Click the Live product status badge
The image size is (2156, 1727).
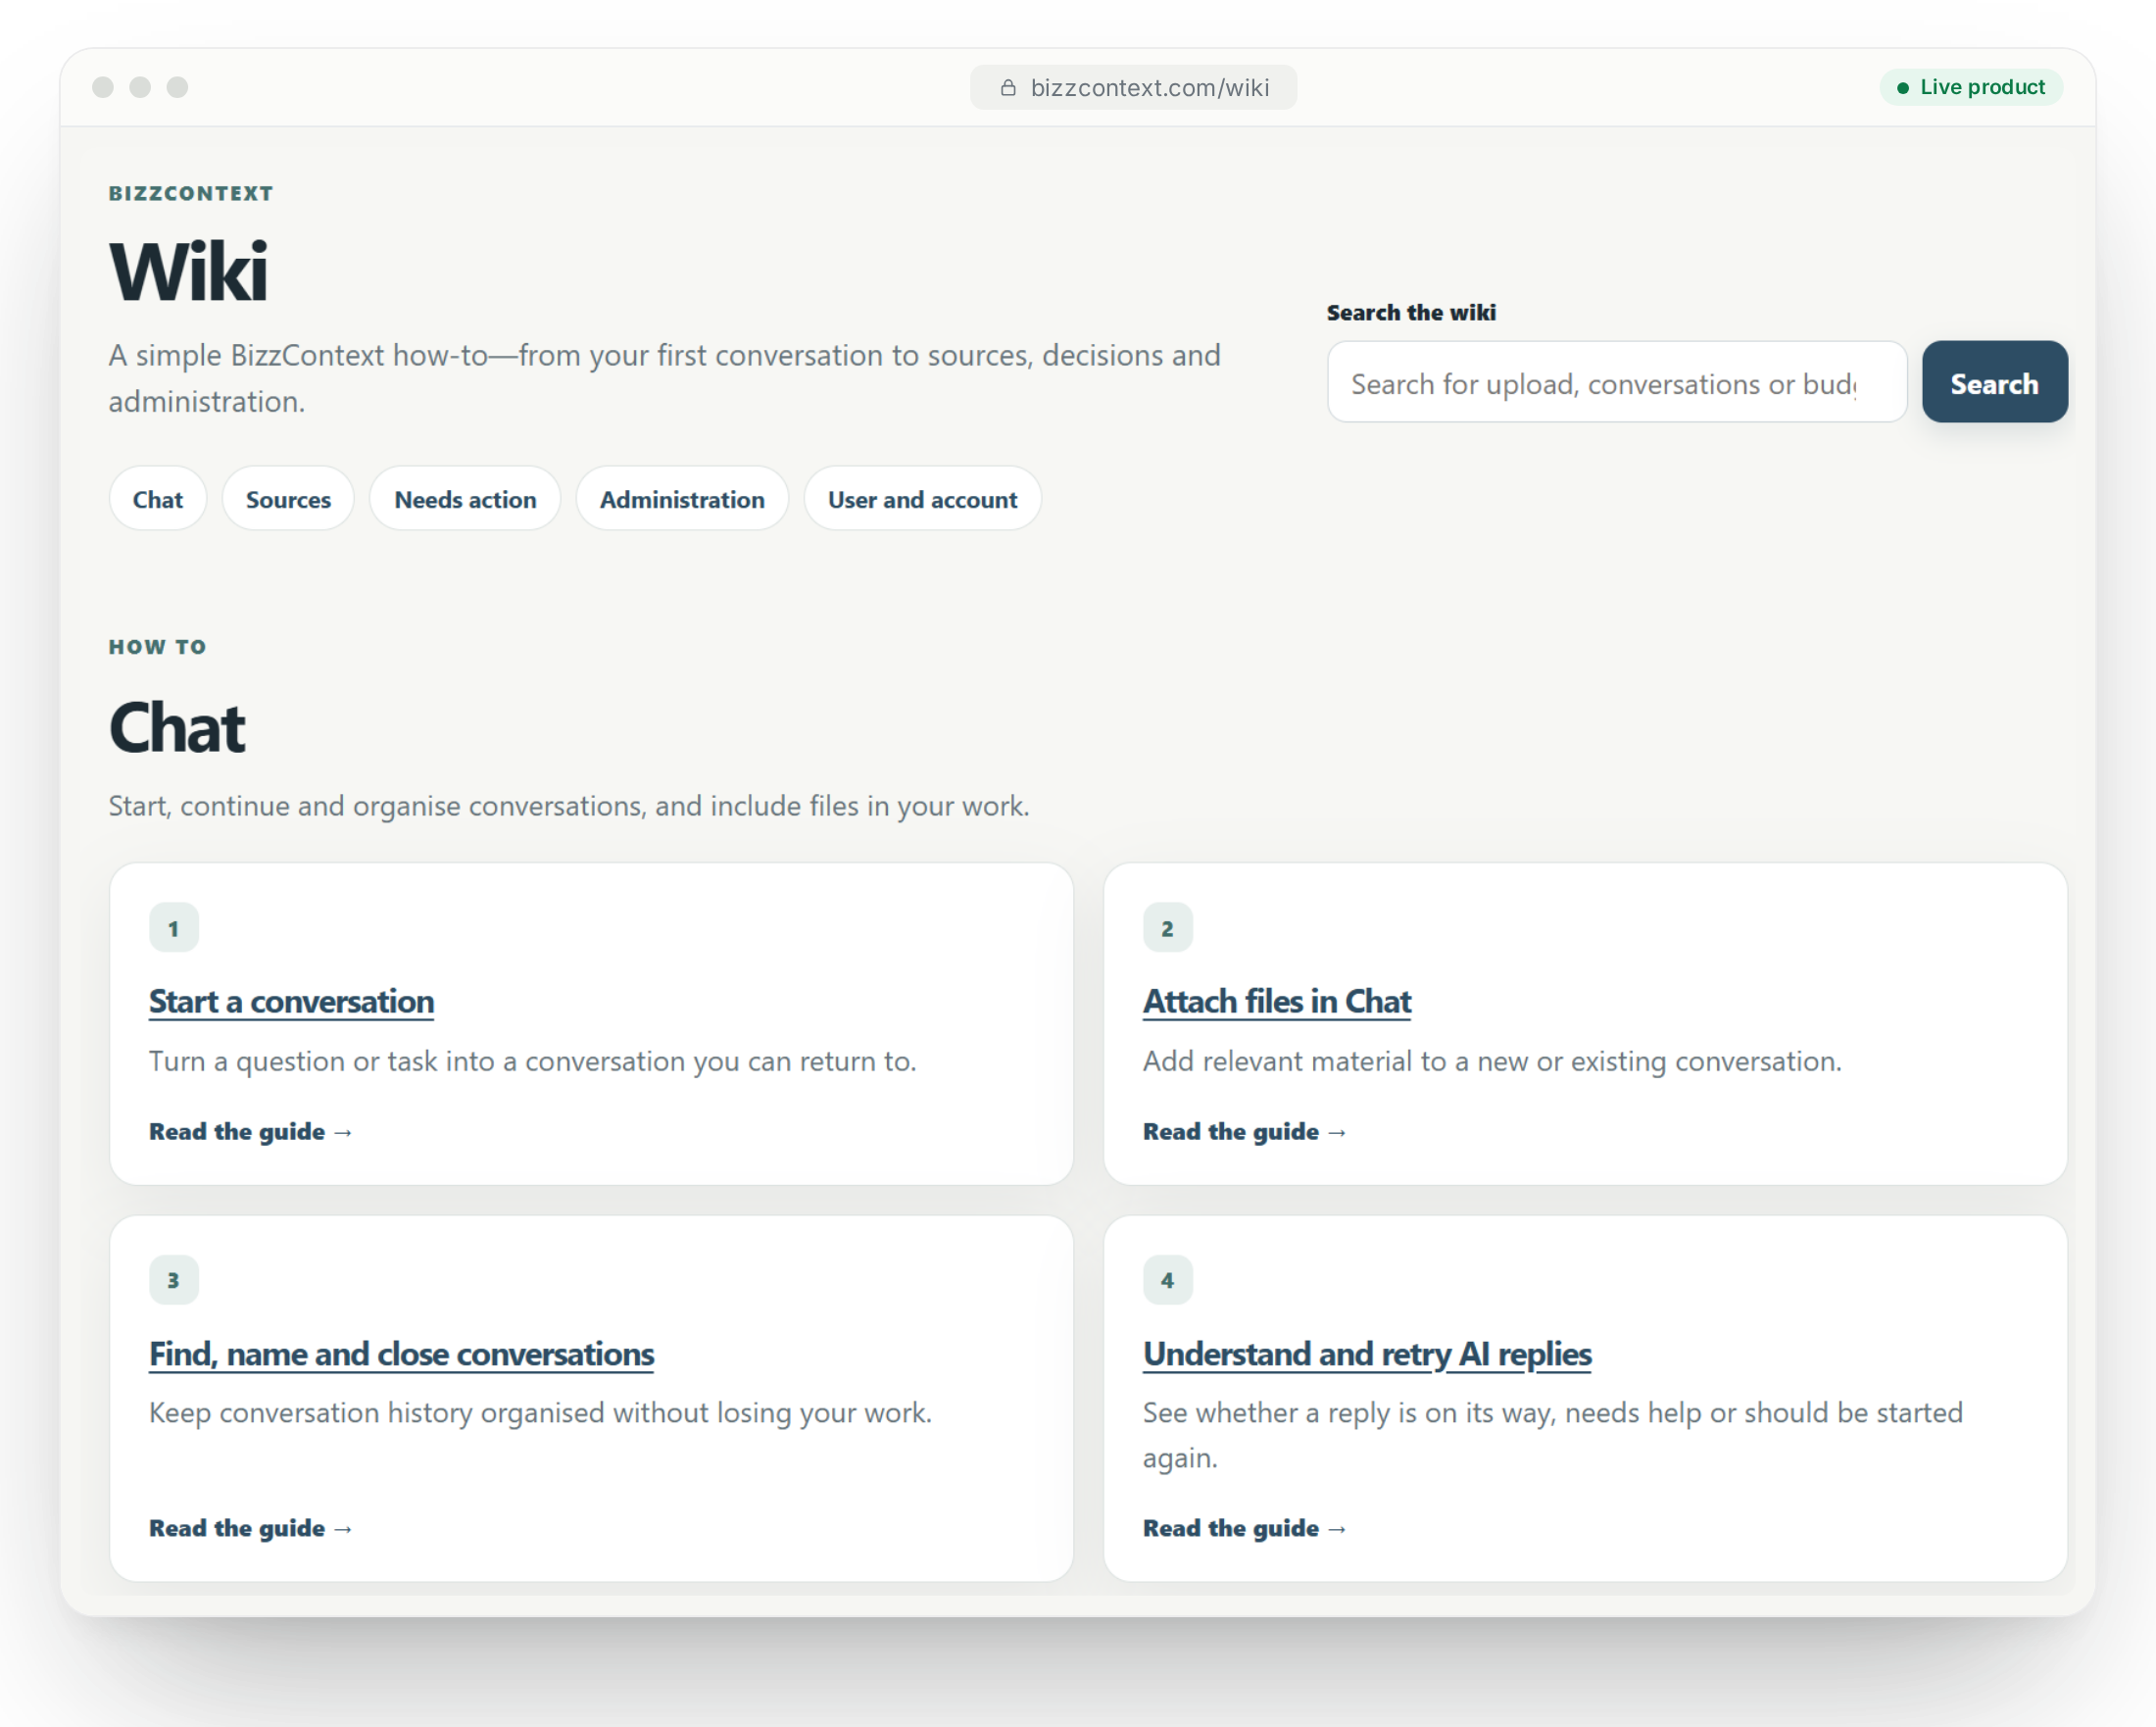pyautogui.click(x=1970, y=87)
